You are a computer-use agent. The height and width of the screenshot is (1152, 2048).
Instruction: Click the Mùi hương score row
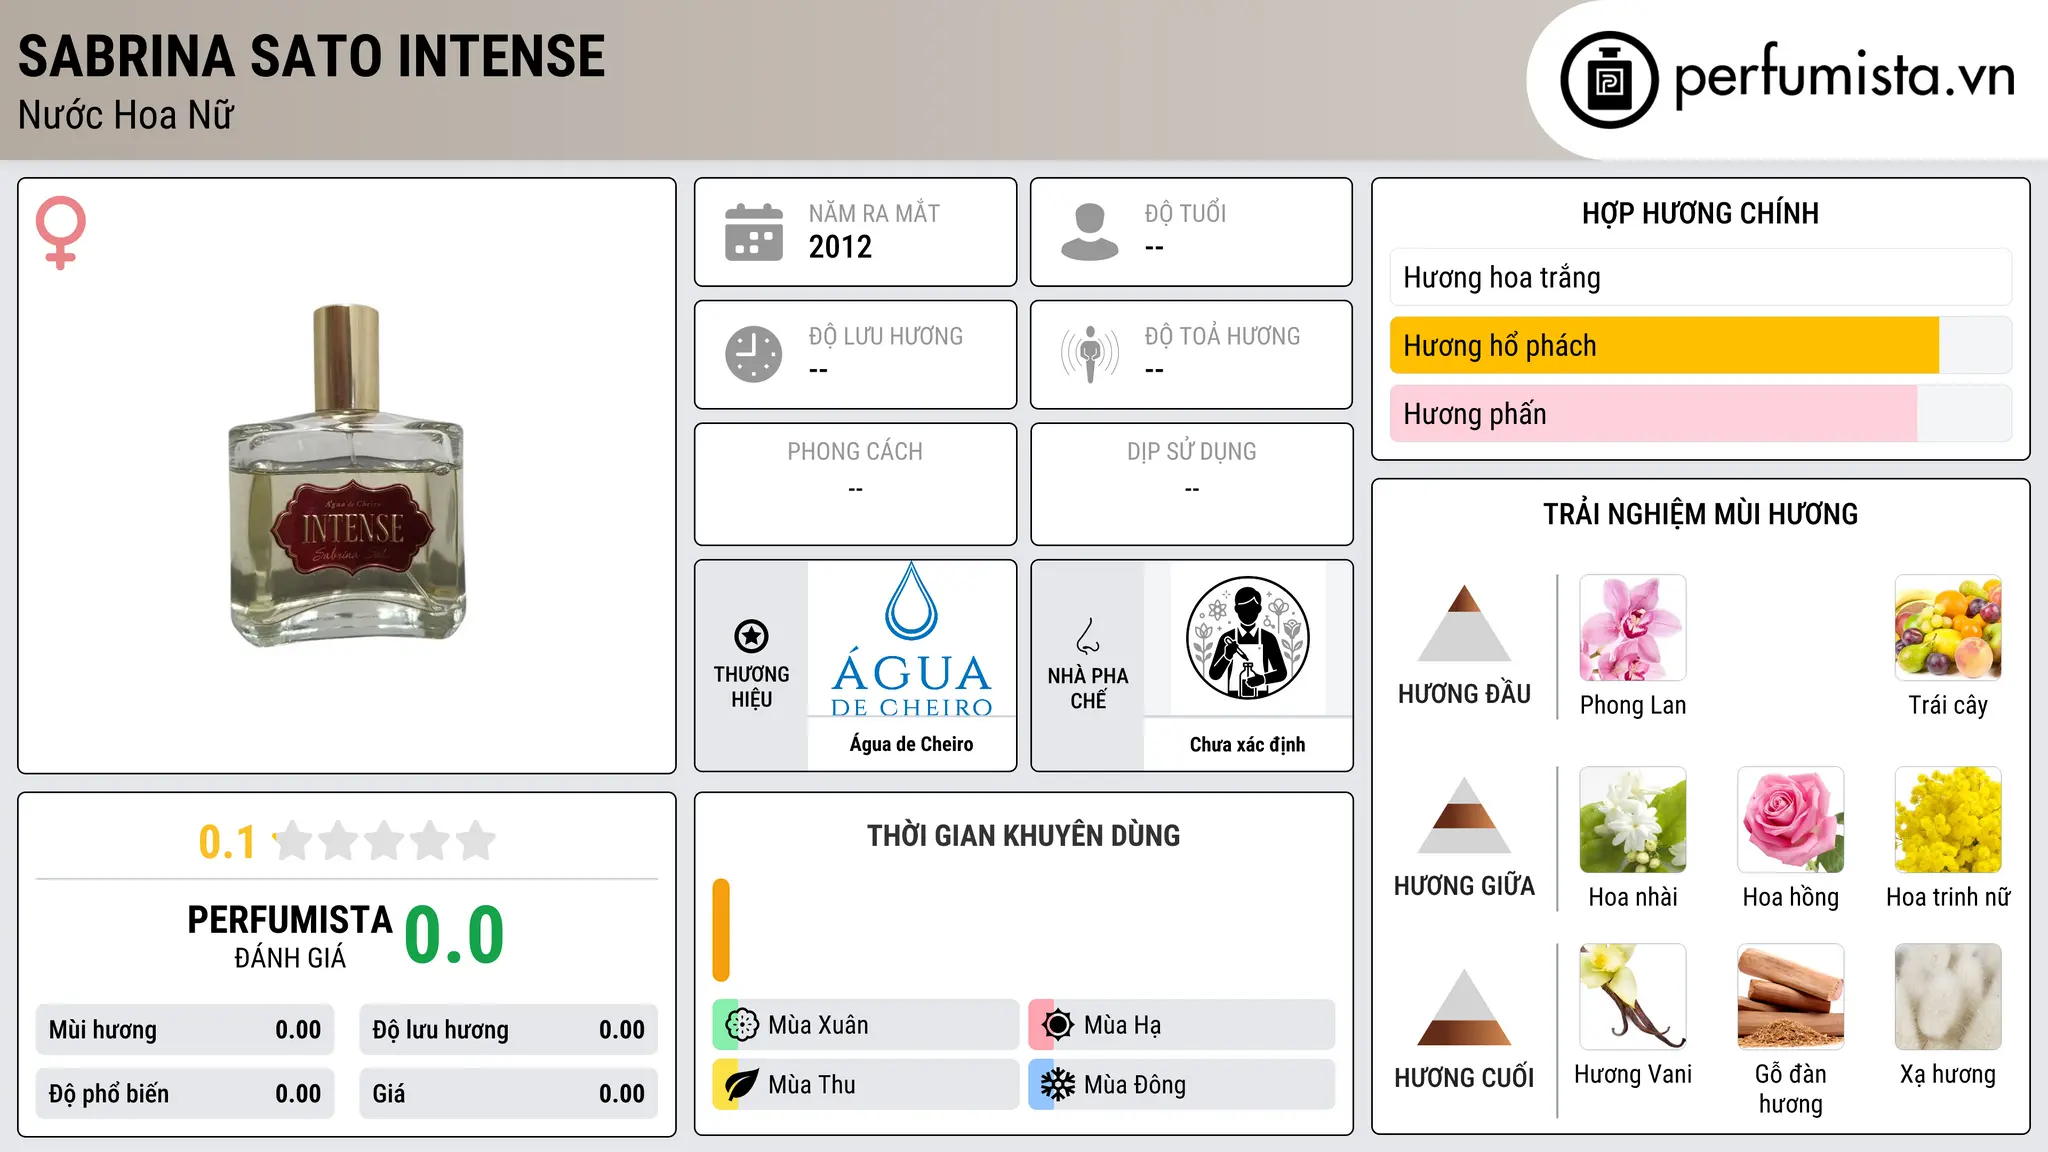tap(185, 1029)
